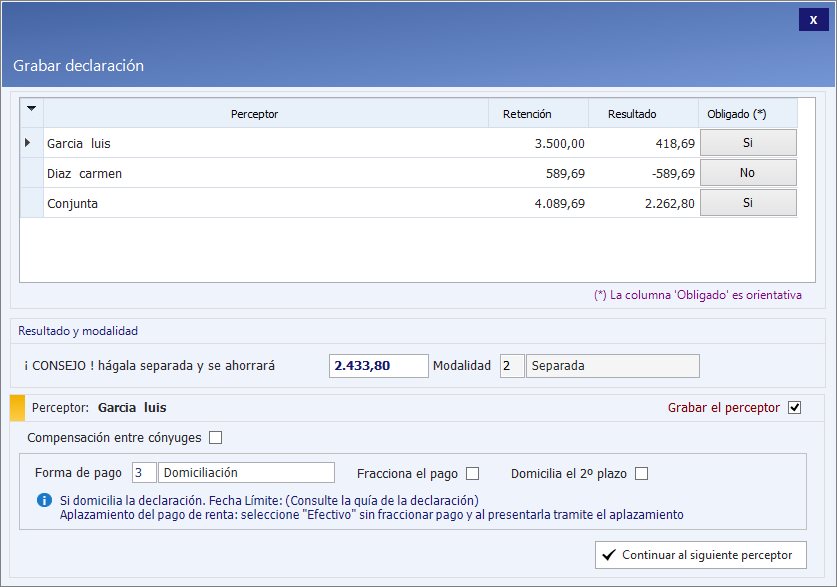Click the savings amount field 2.433,80
Screen dimensions: 837x587
point(378,366)
